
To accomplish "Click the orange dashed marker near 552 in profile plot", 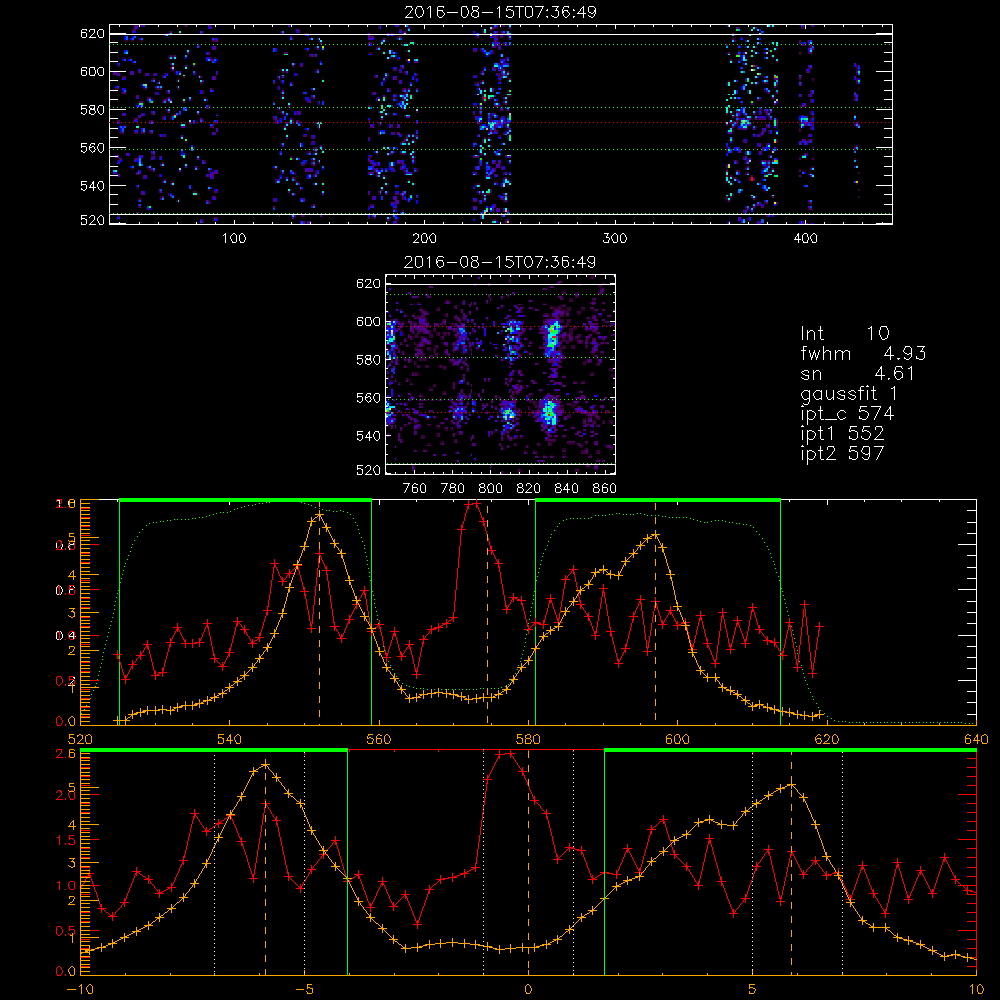I will (x=320, y=612).
